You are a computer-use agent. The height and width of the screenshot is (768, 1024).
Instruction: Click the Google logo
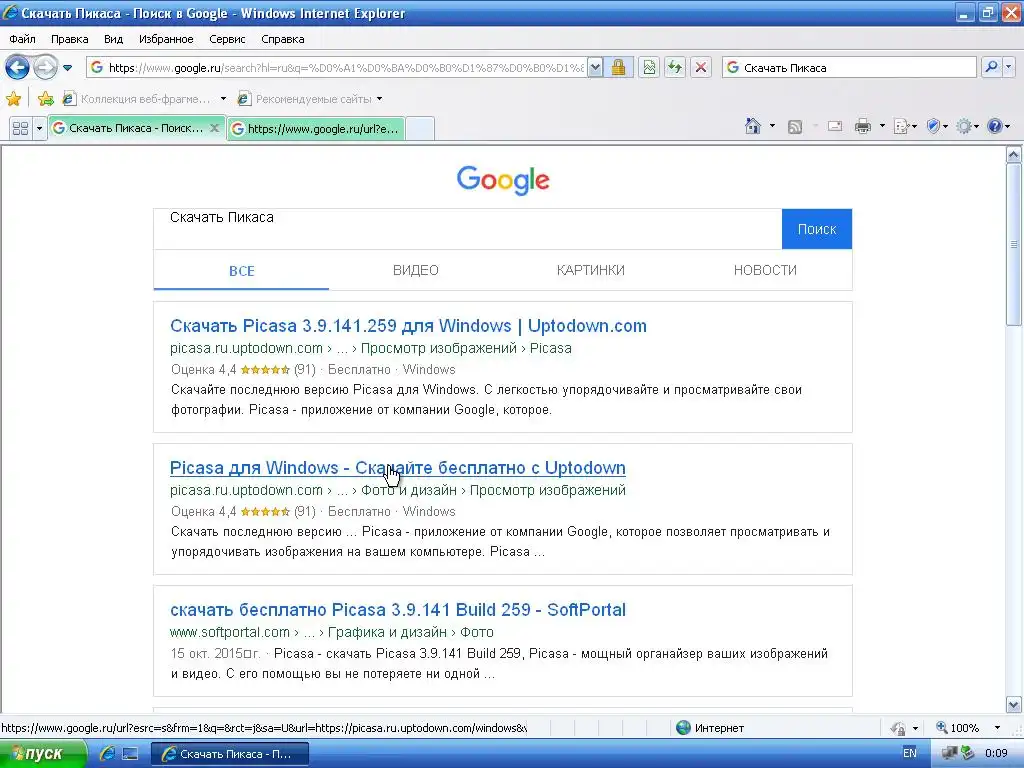[x=503, y=180]
